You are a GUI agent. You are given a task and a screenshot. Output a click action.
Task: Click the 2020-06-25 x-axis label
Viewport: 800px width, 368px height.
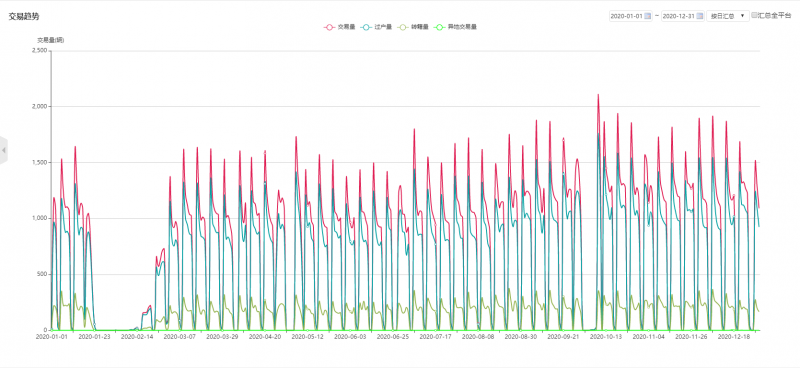[x=393, y=337]
